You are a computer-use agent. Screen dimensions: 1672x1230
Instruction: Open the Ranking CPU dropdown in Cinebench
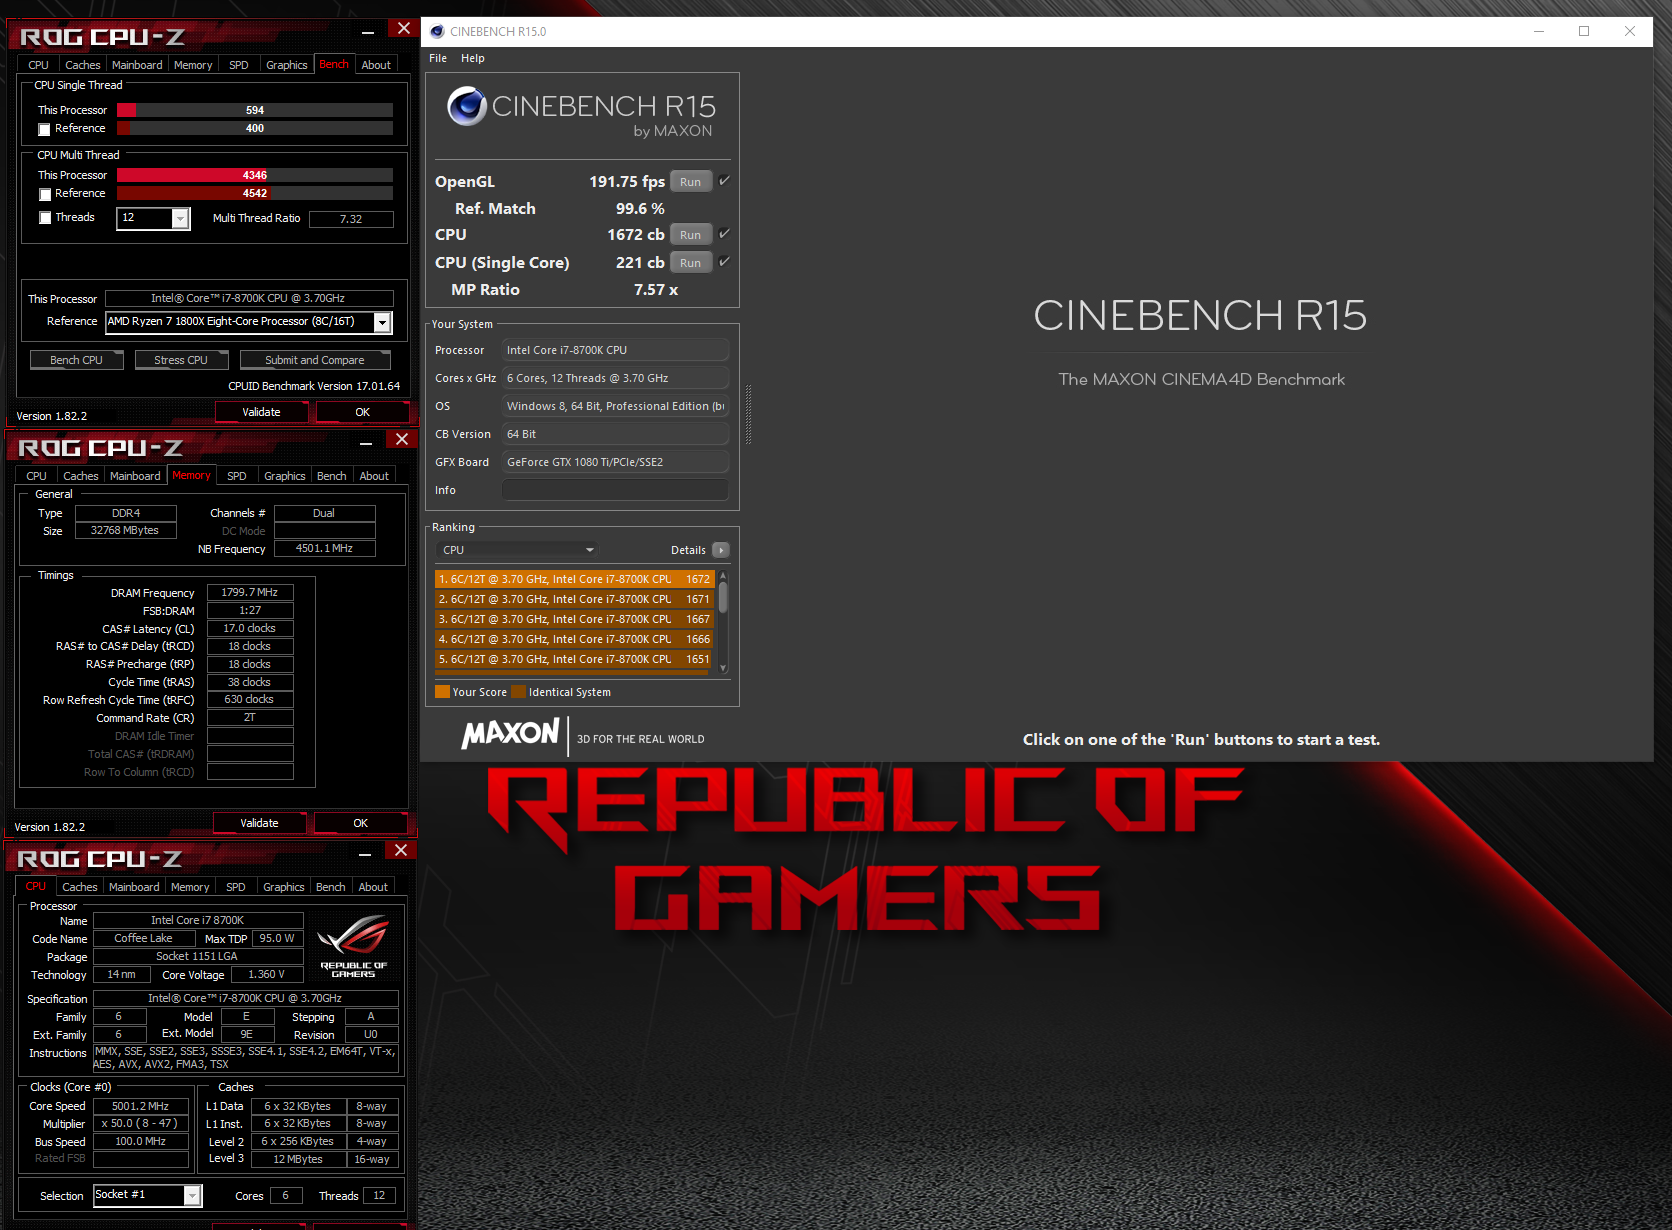point(518,550)
